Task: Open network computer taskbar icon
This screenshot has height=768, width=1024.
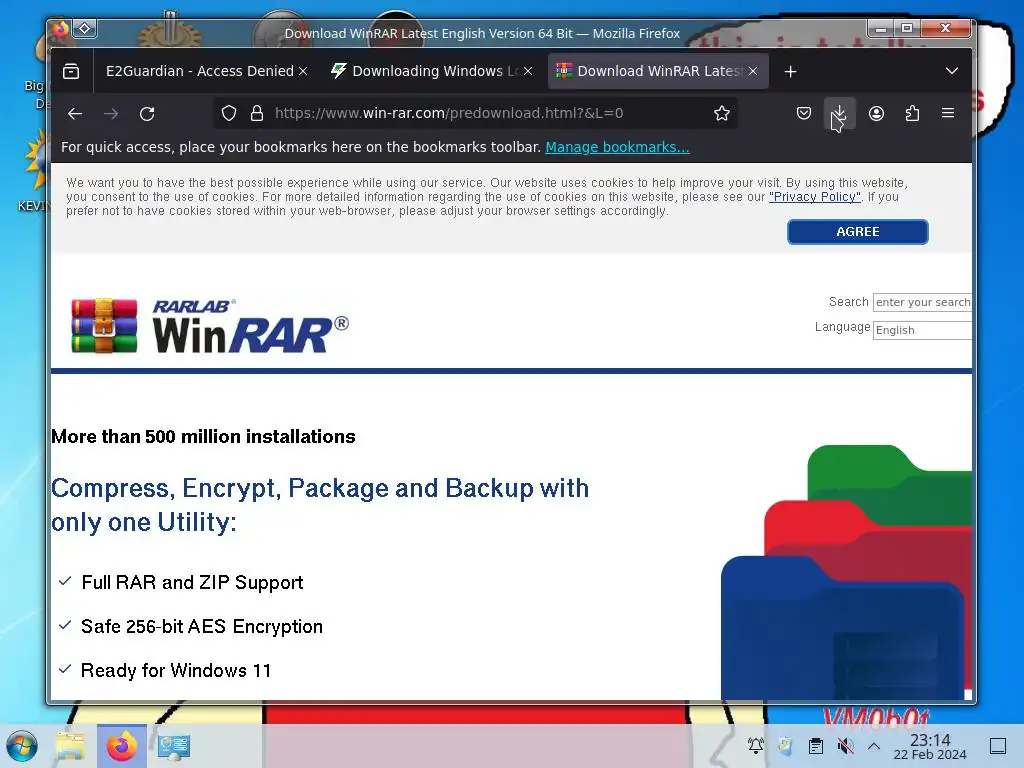Action: (173, 746)
